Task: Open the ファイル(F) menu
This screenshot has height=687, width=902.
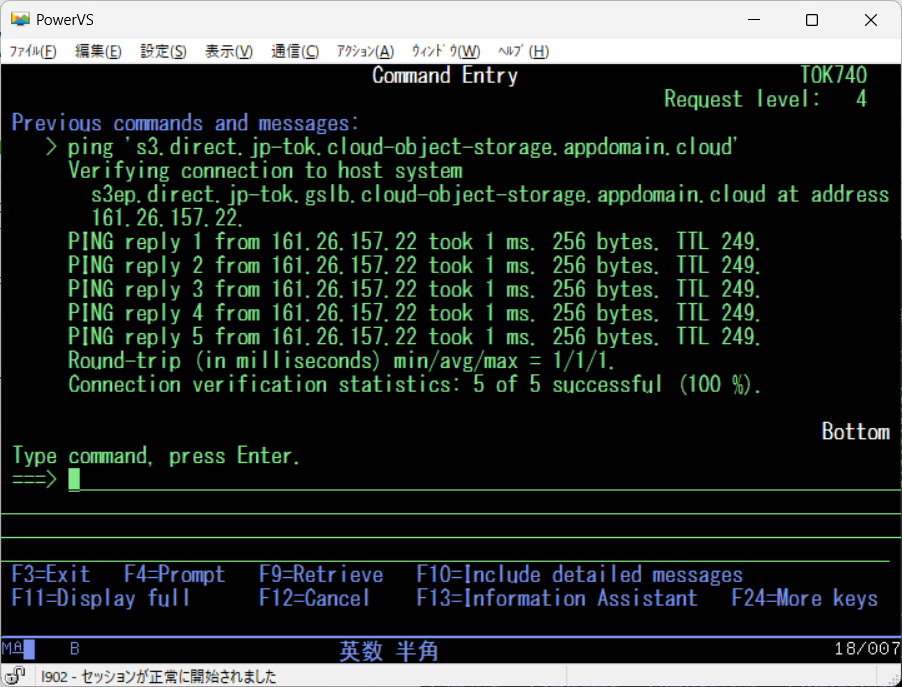Action: click(33, 51)
